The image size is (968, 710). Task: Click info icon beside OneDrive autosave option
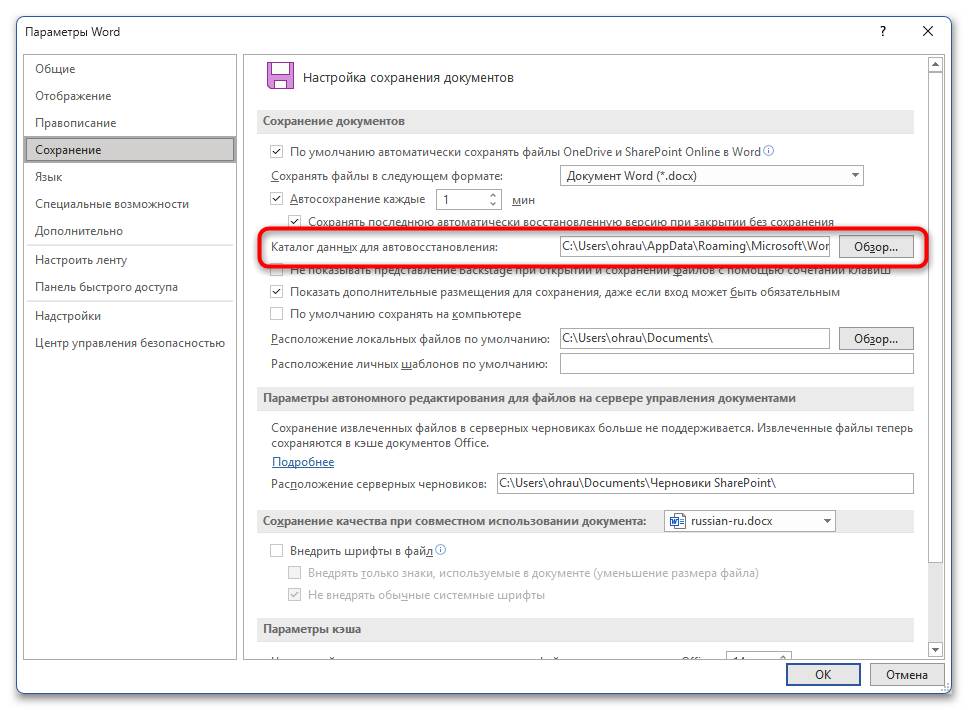click(x=769, y=152)
